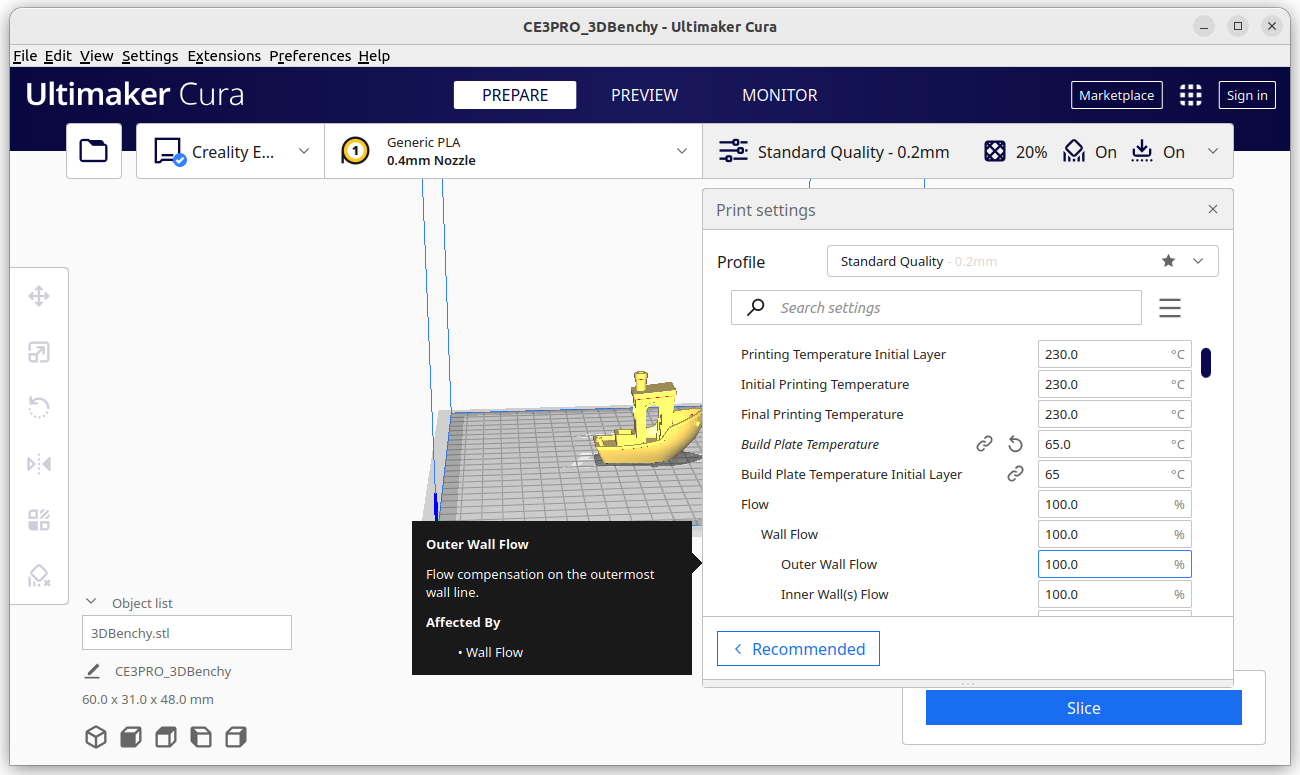
Task: Select the Move tool in left toolbar
Action: [x=39, y=296]
